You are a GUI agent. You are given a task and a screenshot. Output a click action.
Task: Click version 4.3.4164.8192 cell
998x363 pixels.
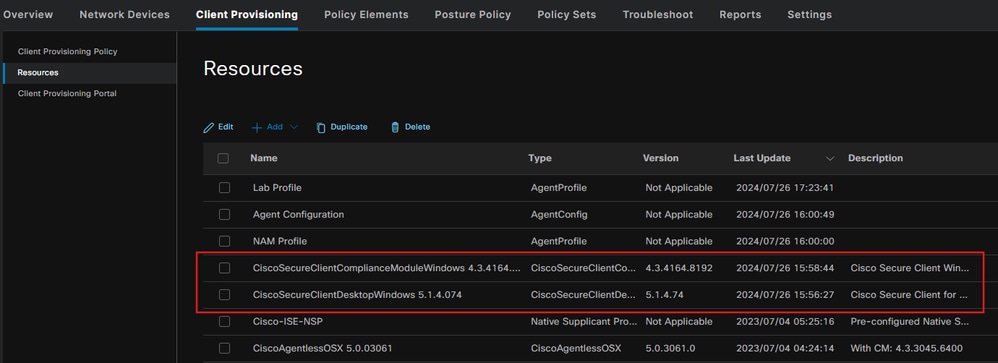coord(678,268)
